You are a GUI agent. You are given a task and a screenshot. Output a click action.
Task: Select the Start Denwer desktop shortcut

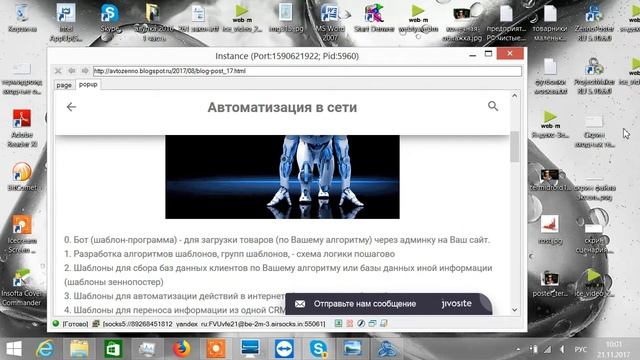pyautogui.click(x=374, y=18)
